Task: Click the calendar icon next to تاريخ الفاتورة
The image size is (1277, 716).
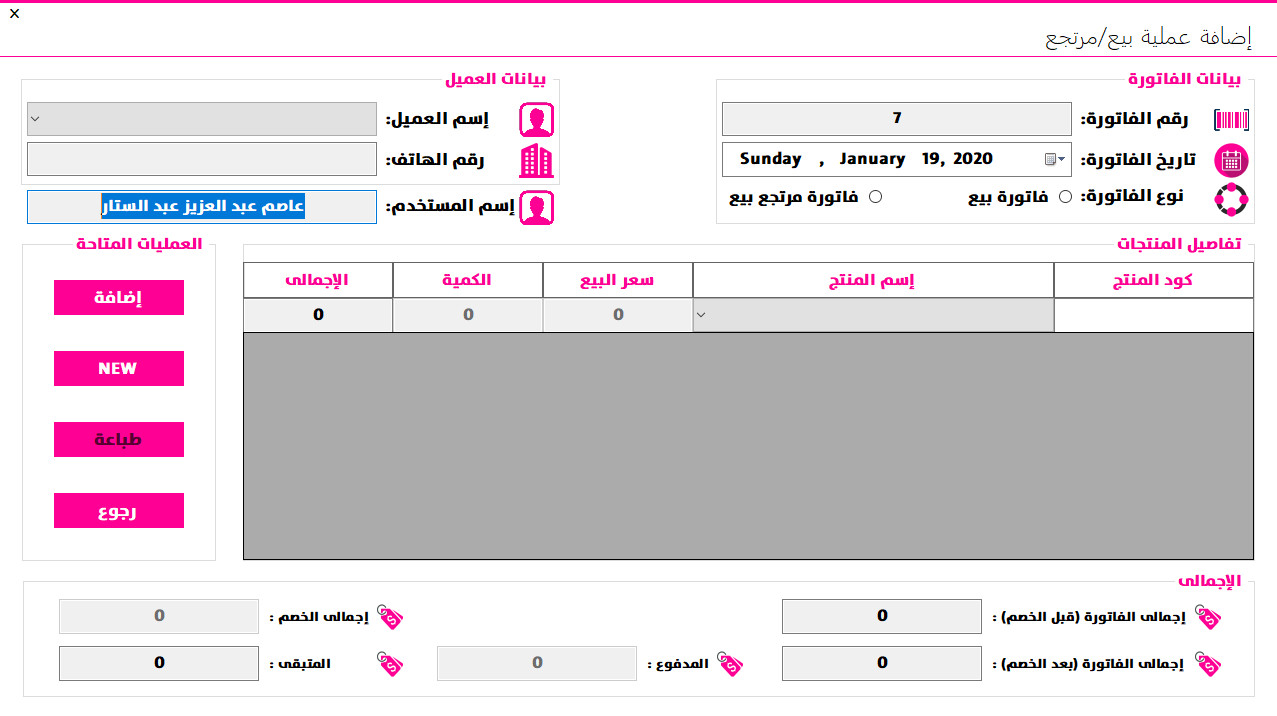Action: pyautogui.click(x=1231, y=159)
